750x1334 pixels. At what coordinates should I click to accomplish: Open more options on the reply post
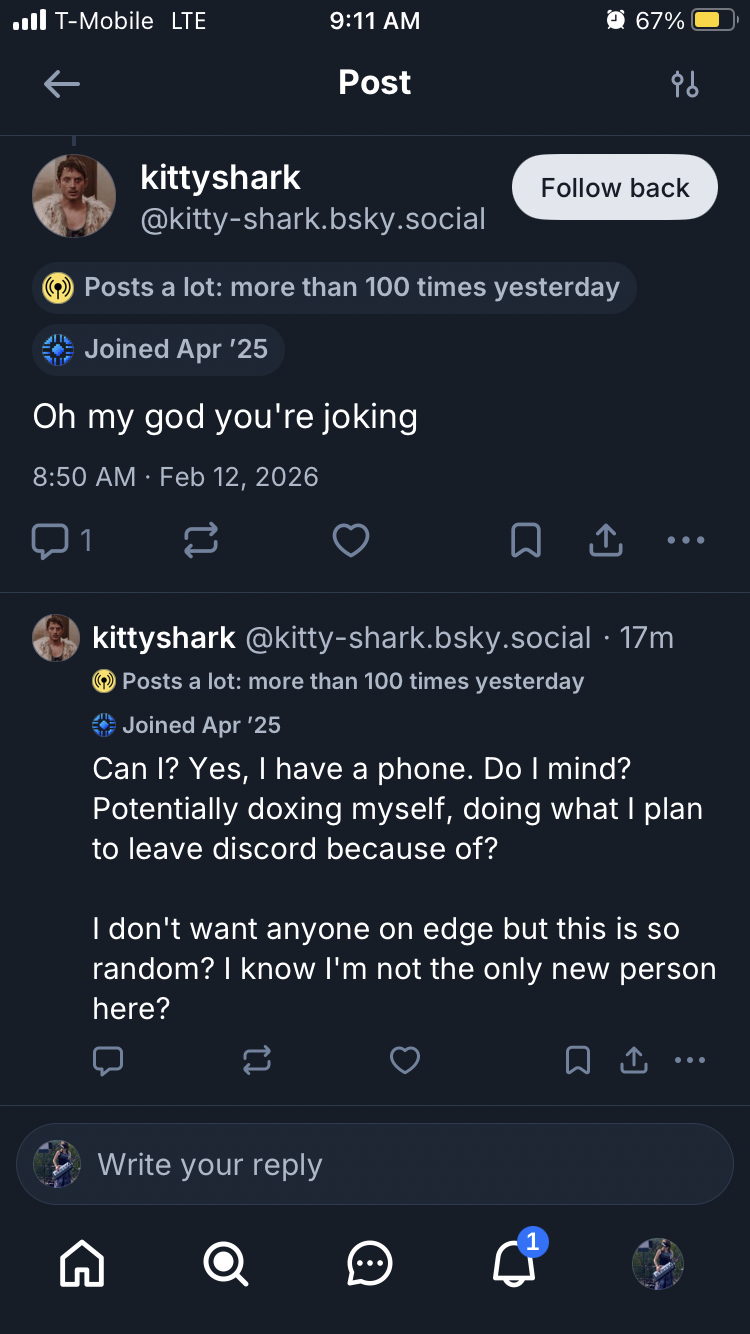click(x=690, y=1060)
